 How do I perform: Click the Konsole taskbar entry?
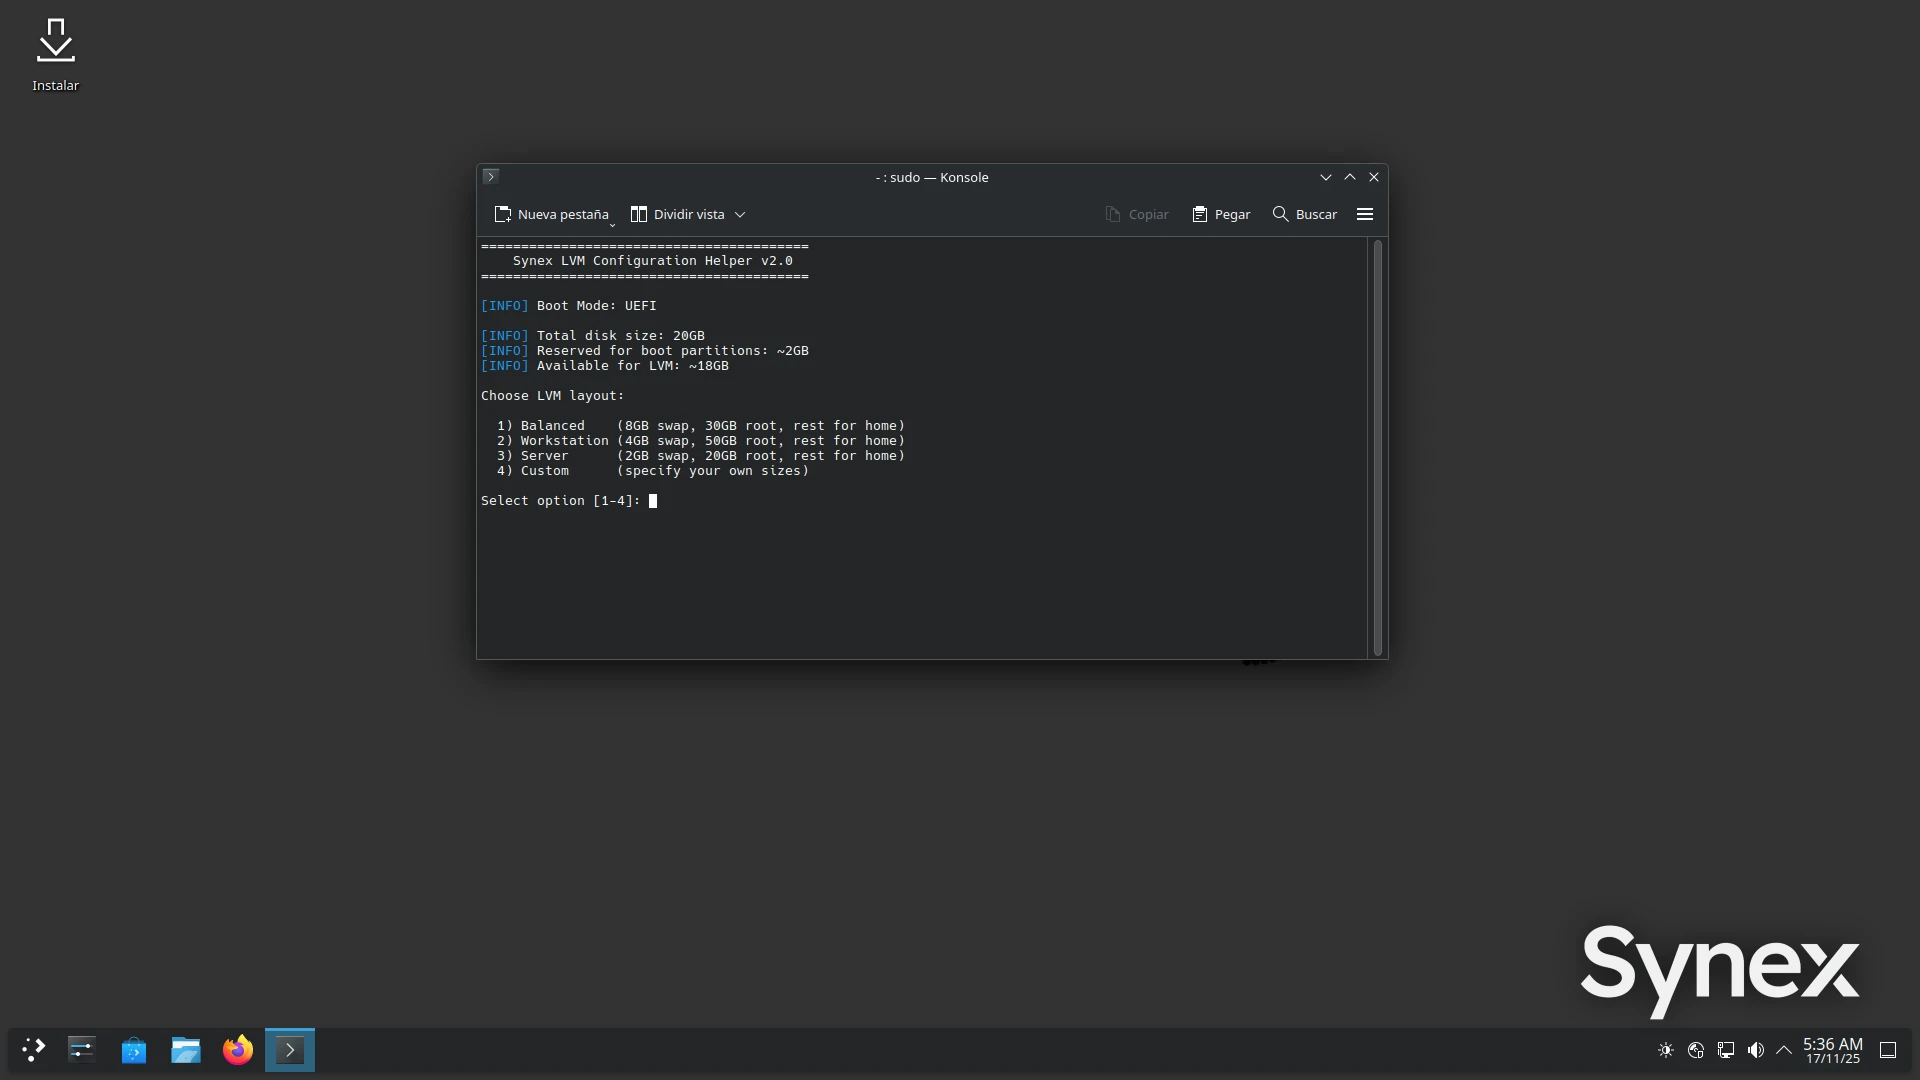[290, 1050]
